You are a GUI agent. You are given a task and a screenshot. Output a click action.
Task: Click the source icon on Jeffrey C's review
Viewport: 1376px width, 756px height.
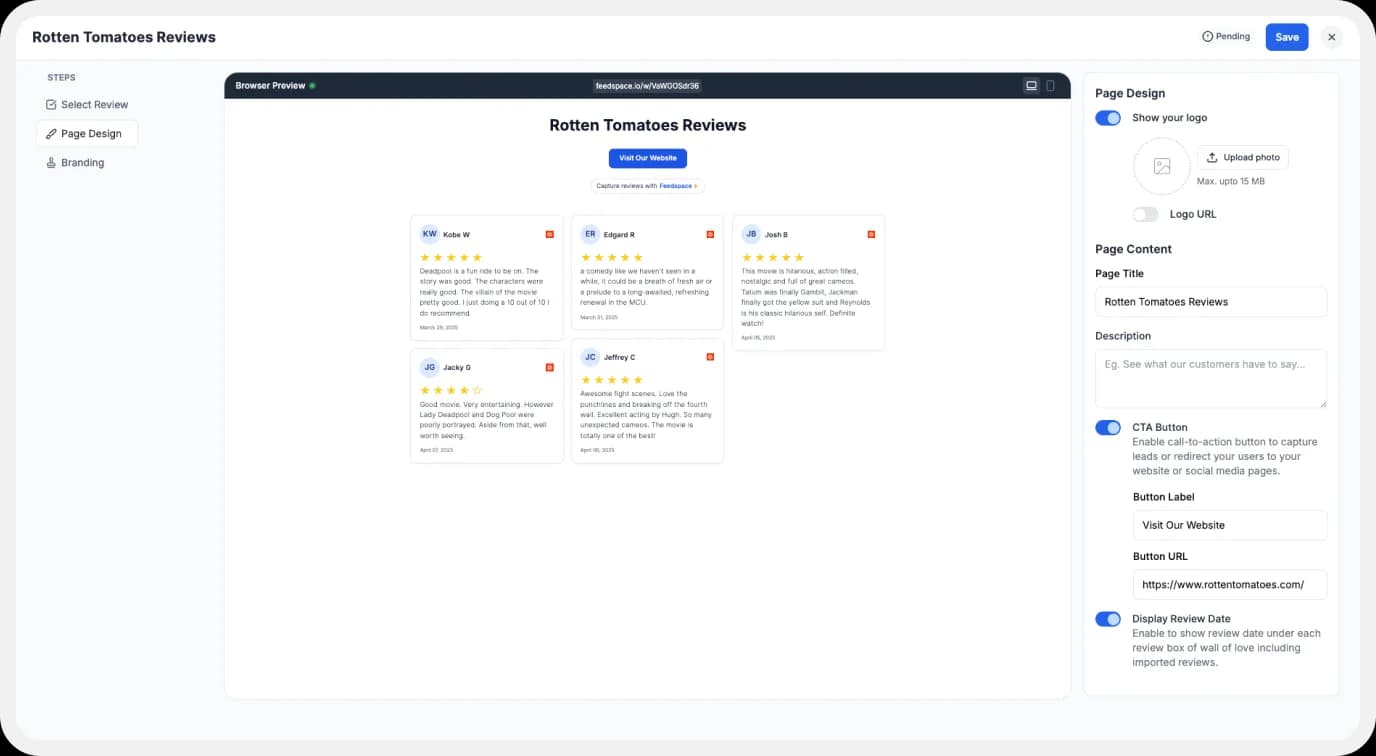[710, 356]
